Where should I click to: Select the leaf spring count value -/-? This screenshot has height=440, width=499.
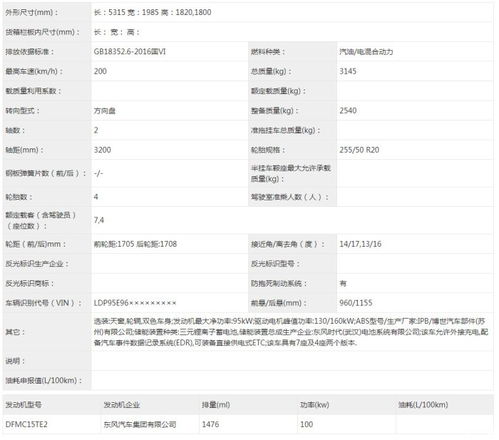pos(98,173)
